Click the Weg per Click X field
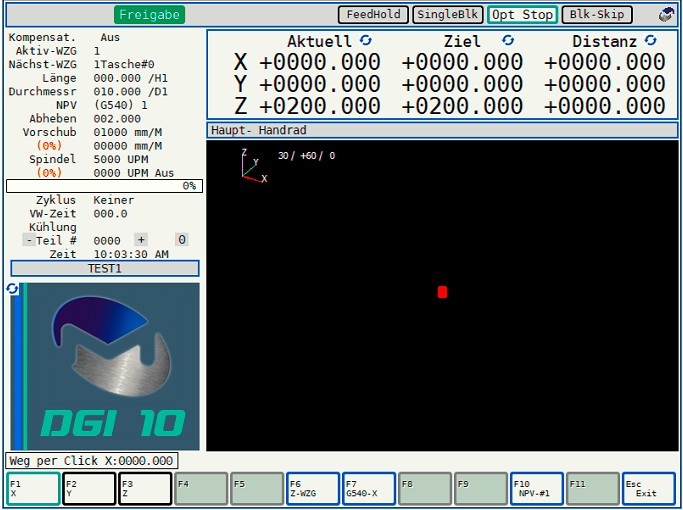 click(91, 461)
